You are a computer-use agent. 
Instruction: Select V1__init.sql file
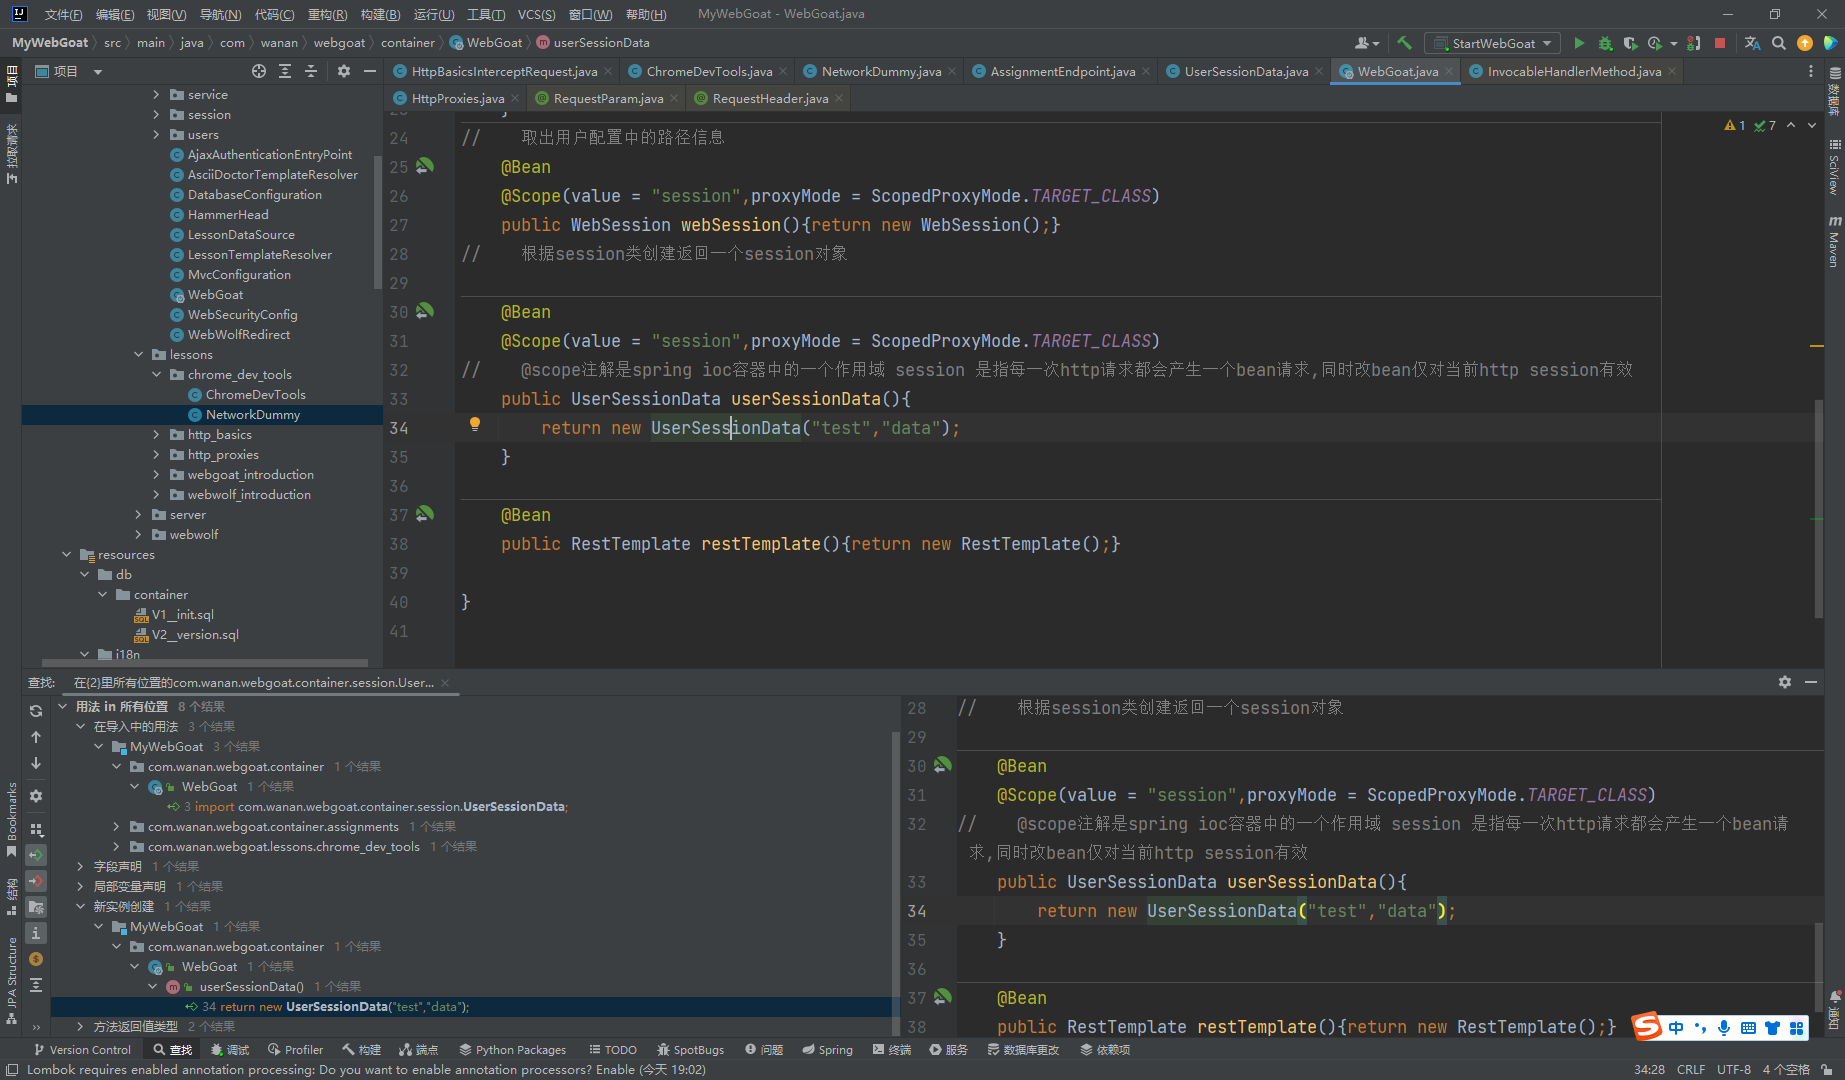tap(182, 615)
